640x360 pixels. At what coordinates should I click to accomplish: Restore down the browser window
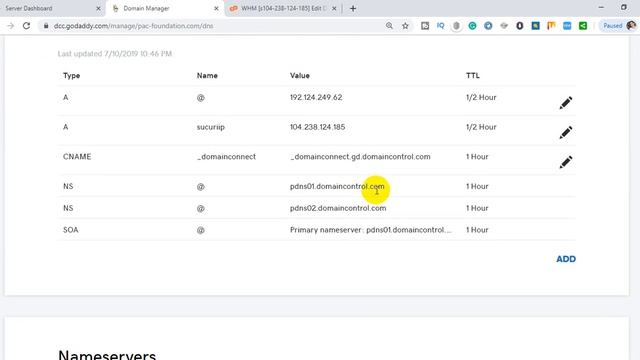coord(624,7)
